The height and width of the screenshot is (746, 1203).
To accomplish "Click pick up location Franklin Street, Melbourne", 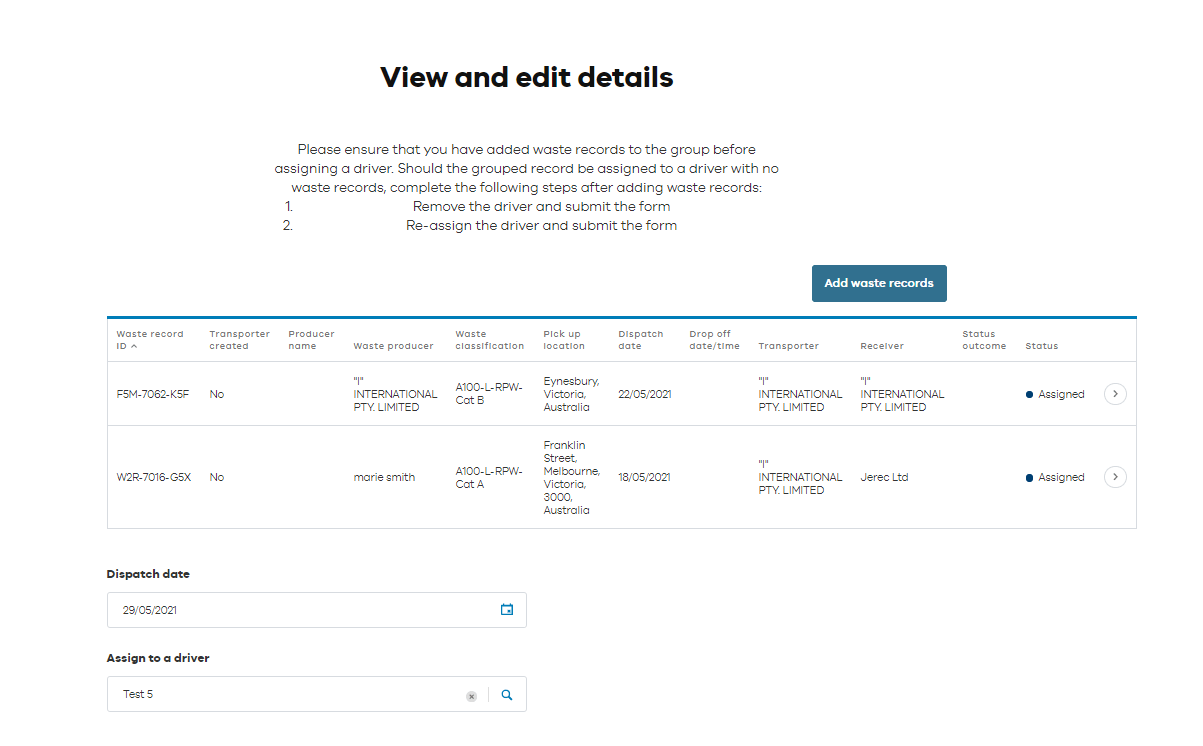I will [571, 477].
